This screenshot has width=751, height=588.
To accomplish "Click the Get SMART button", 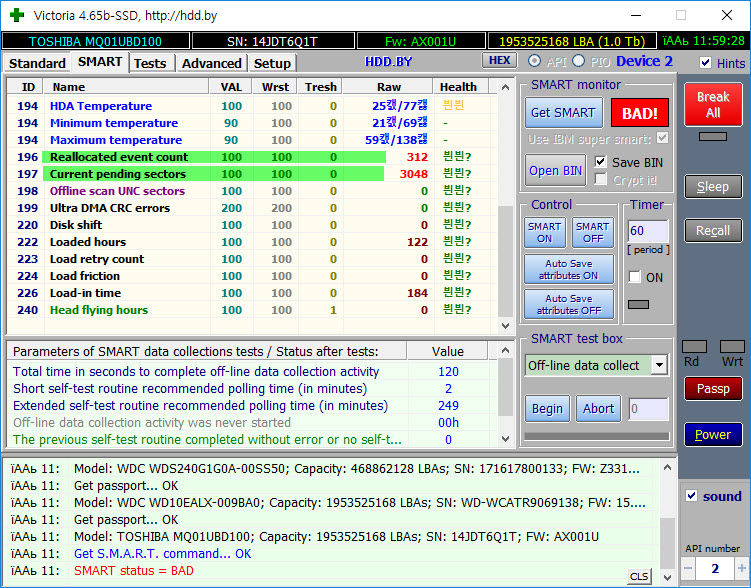I will [563, 113].
